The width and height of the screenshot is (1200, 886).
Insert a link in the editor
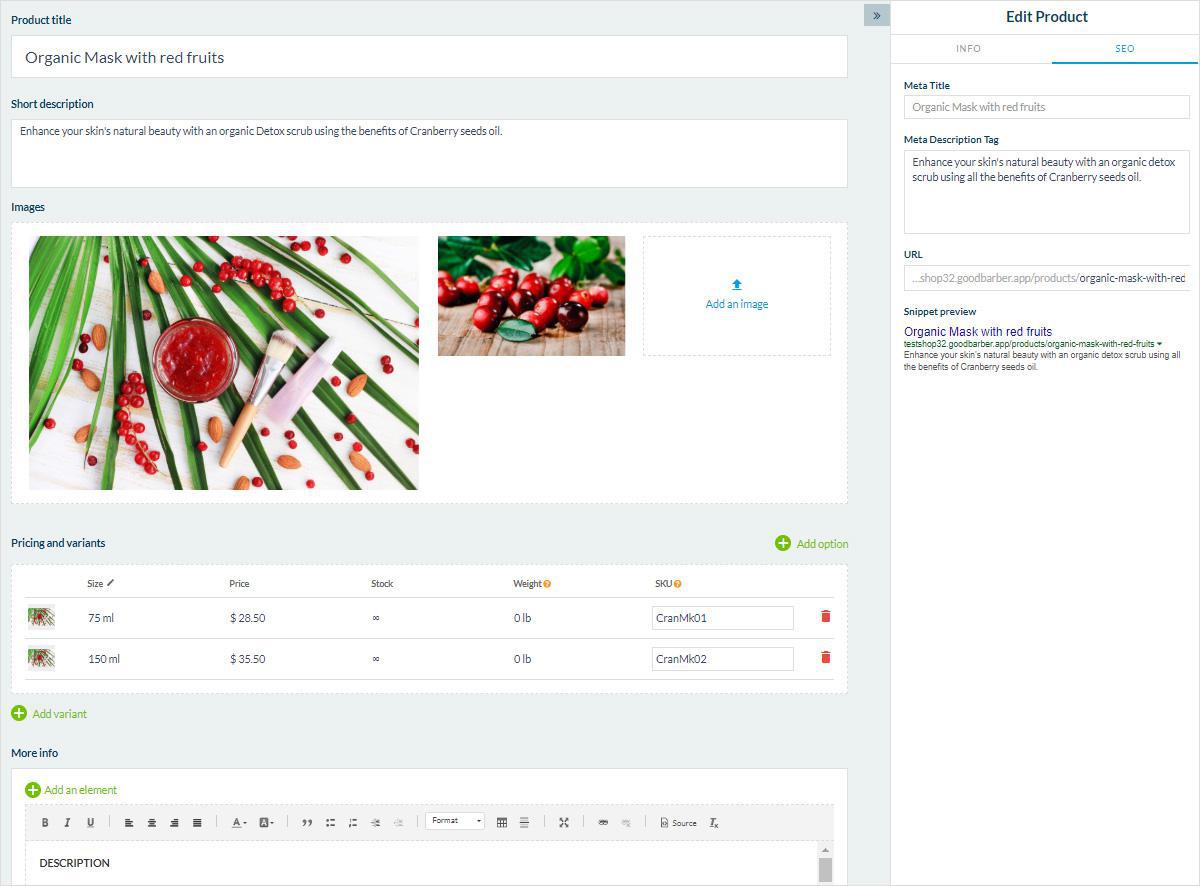[603, 823]
